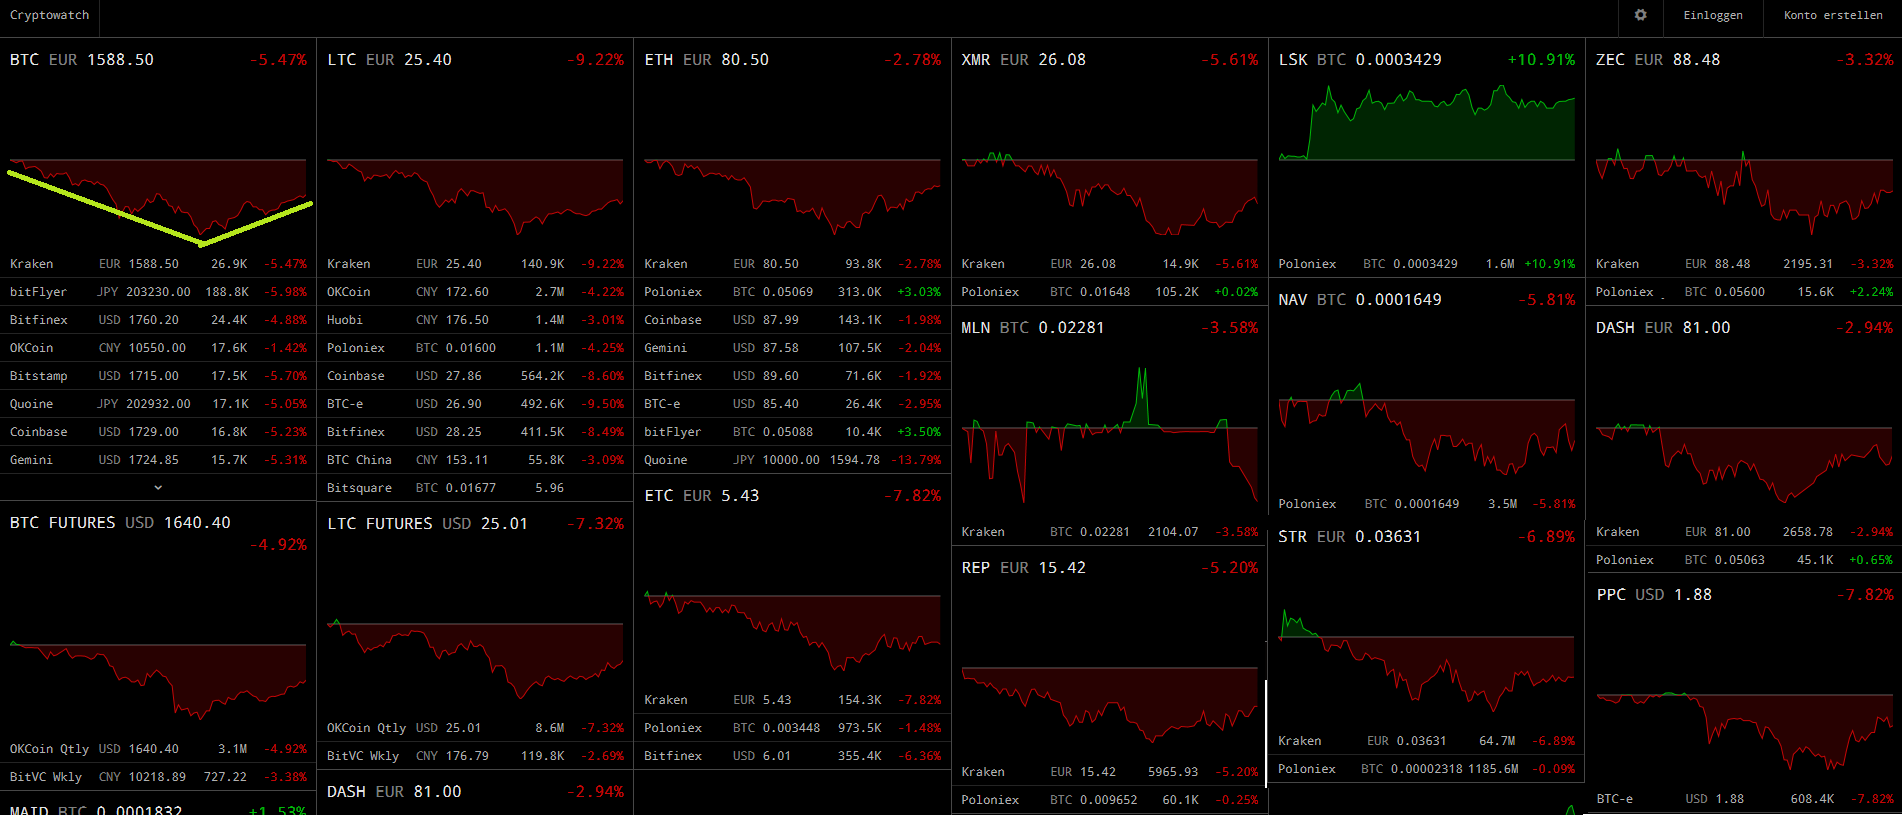Open the bitFlyer JPY 203230.00 row
The image size is (1902, 816).
point(158,292)
